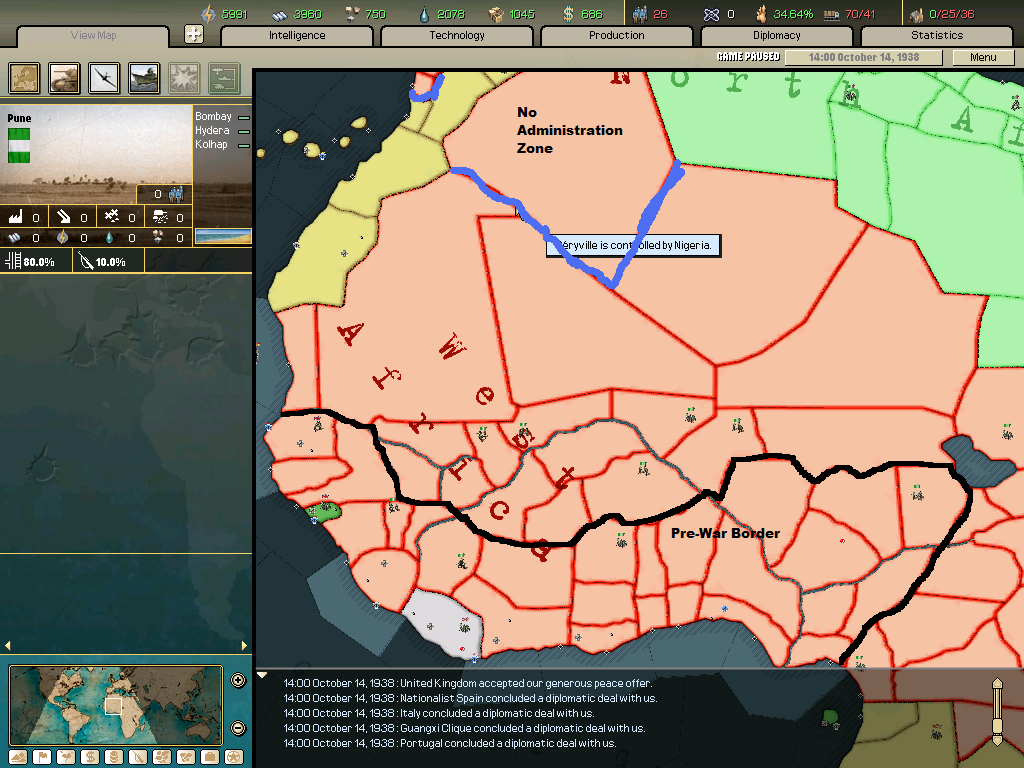Select the air units plane icon

104,78
